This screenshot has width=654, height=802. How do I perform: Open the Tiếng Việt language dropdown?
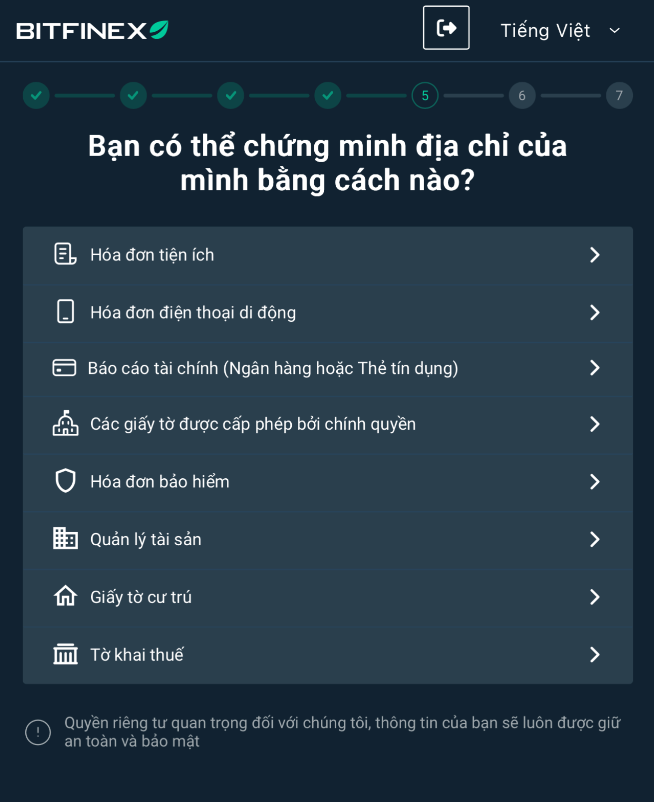[x=560, y=30]
